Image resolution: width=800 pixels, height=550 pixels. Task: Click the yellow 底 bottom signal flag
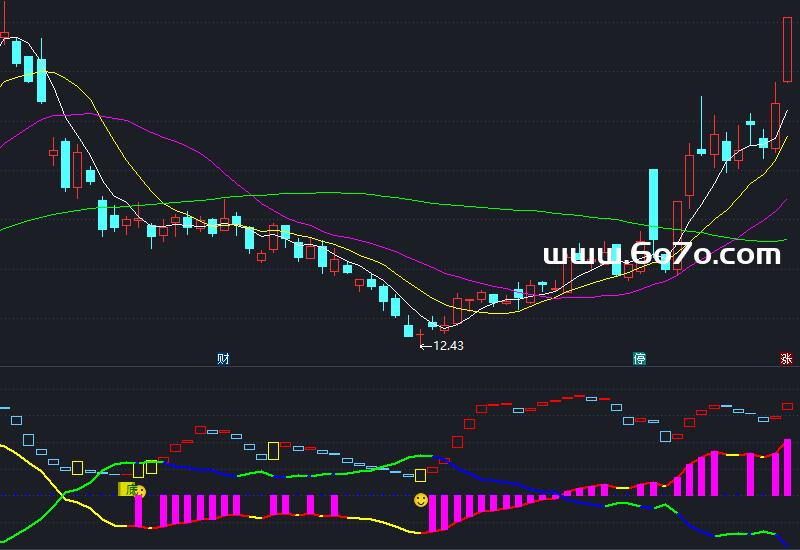pyautogui.click(x=127, y=489)
